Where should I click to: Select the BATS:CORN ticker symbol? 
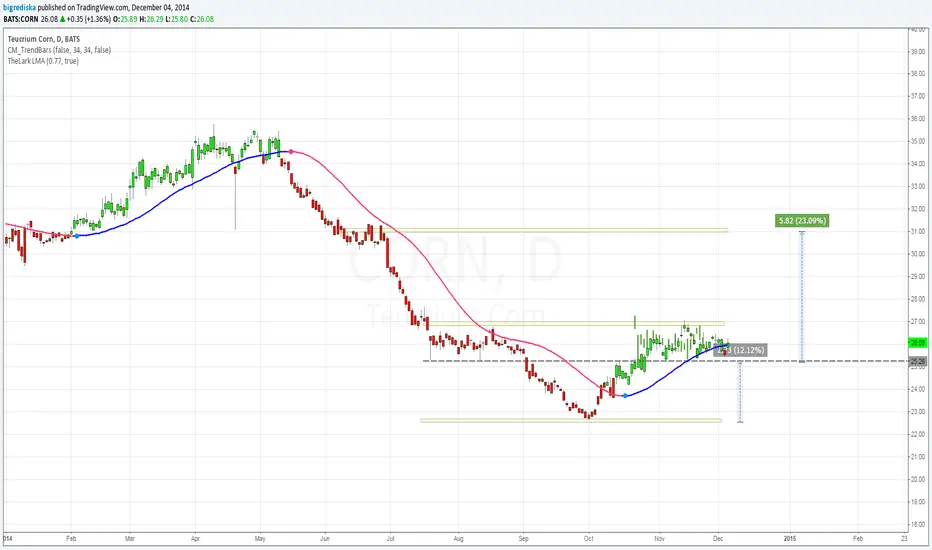[21, 19]
